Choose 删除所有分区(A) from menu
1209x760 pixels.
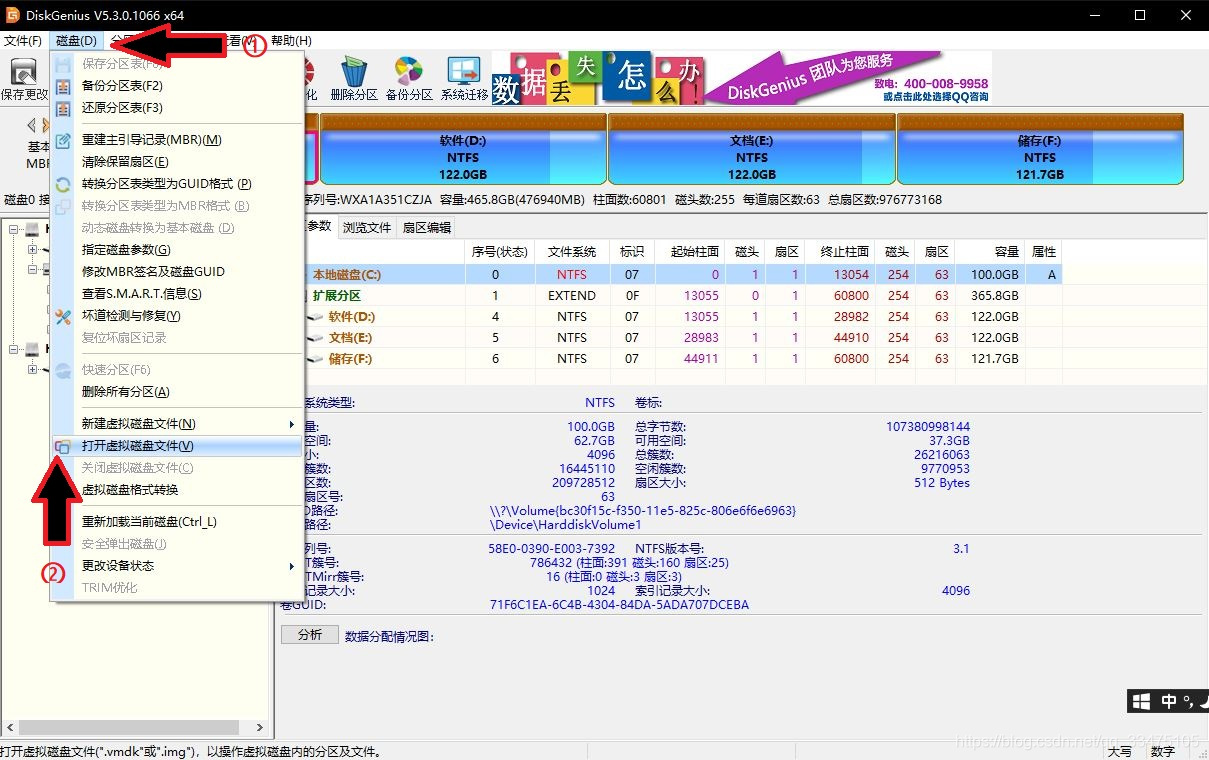coord(176,392)
